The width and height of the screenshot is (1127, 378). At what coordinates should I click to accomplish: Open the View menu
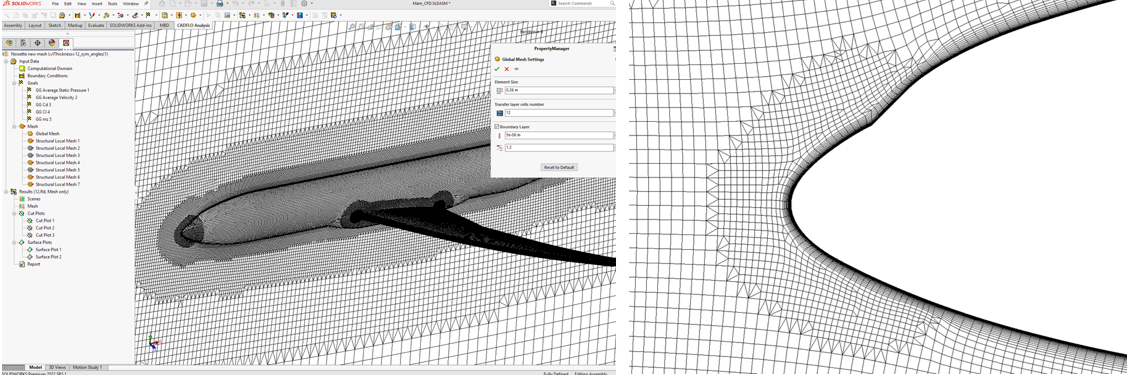tap(83, 4)
